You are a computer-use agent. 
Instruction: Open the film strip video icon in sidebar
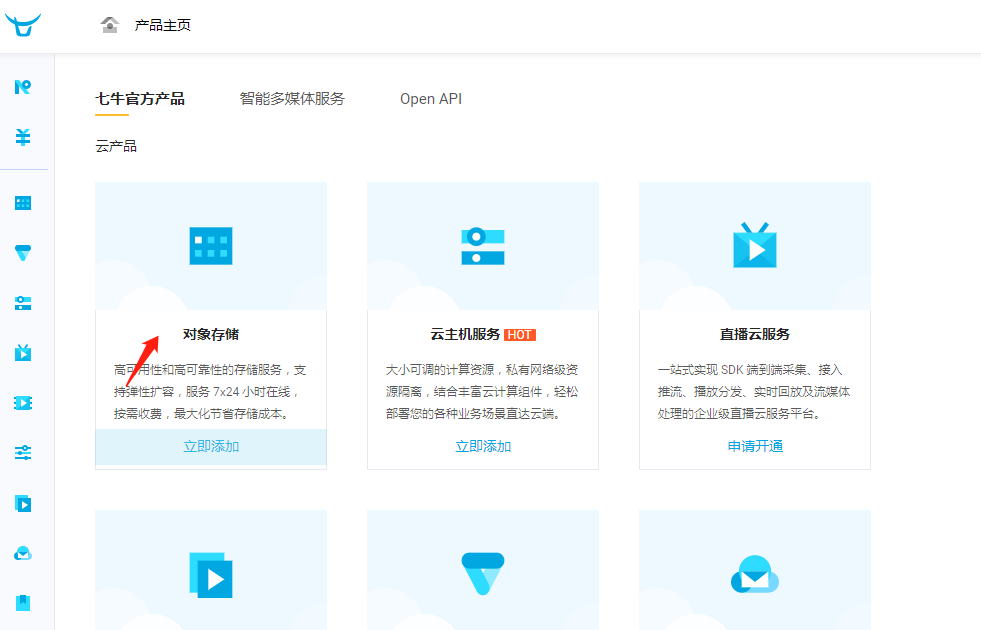point(23,403)
